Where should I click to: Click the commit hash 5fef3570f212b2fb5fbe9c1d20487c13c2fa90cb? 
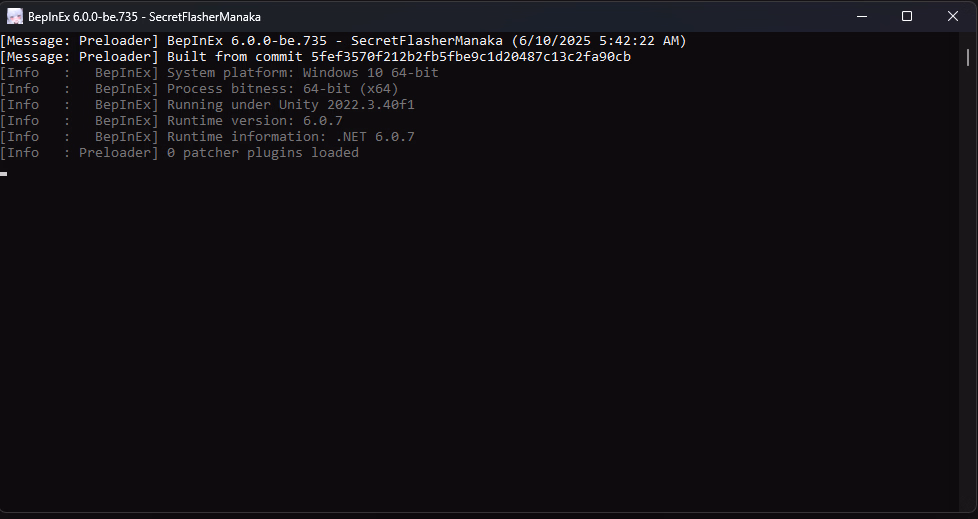point(471,57)
